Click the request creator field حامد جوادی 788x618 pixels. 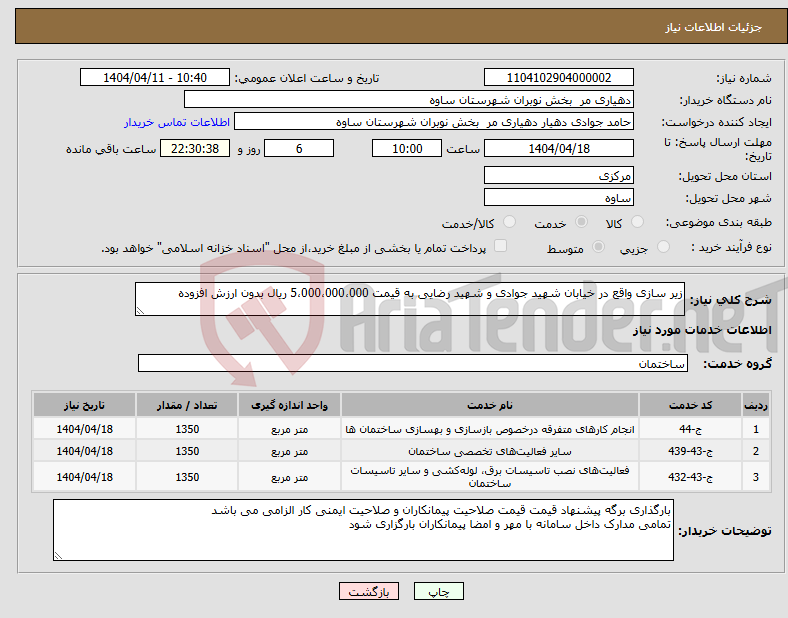(x=434, y=122)
